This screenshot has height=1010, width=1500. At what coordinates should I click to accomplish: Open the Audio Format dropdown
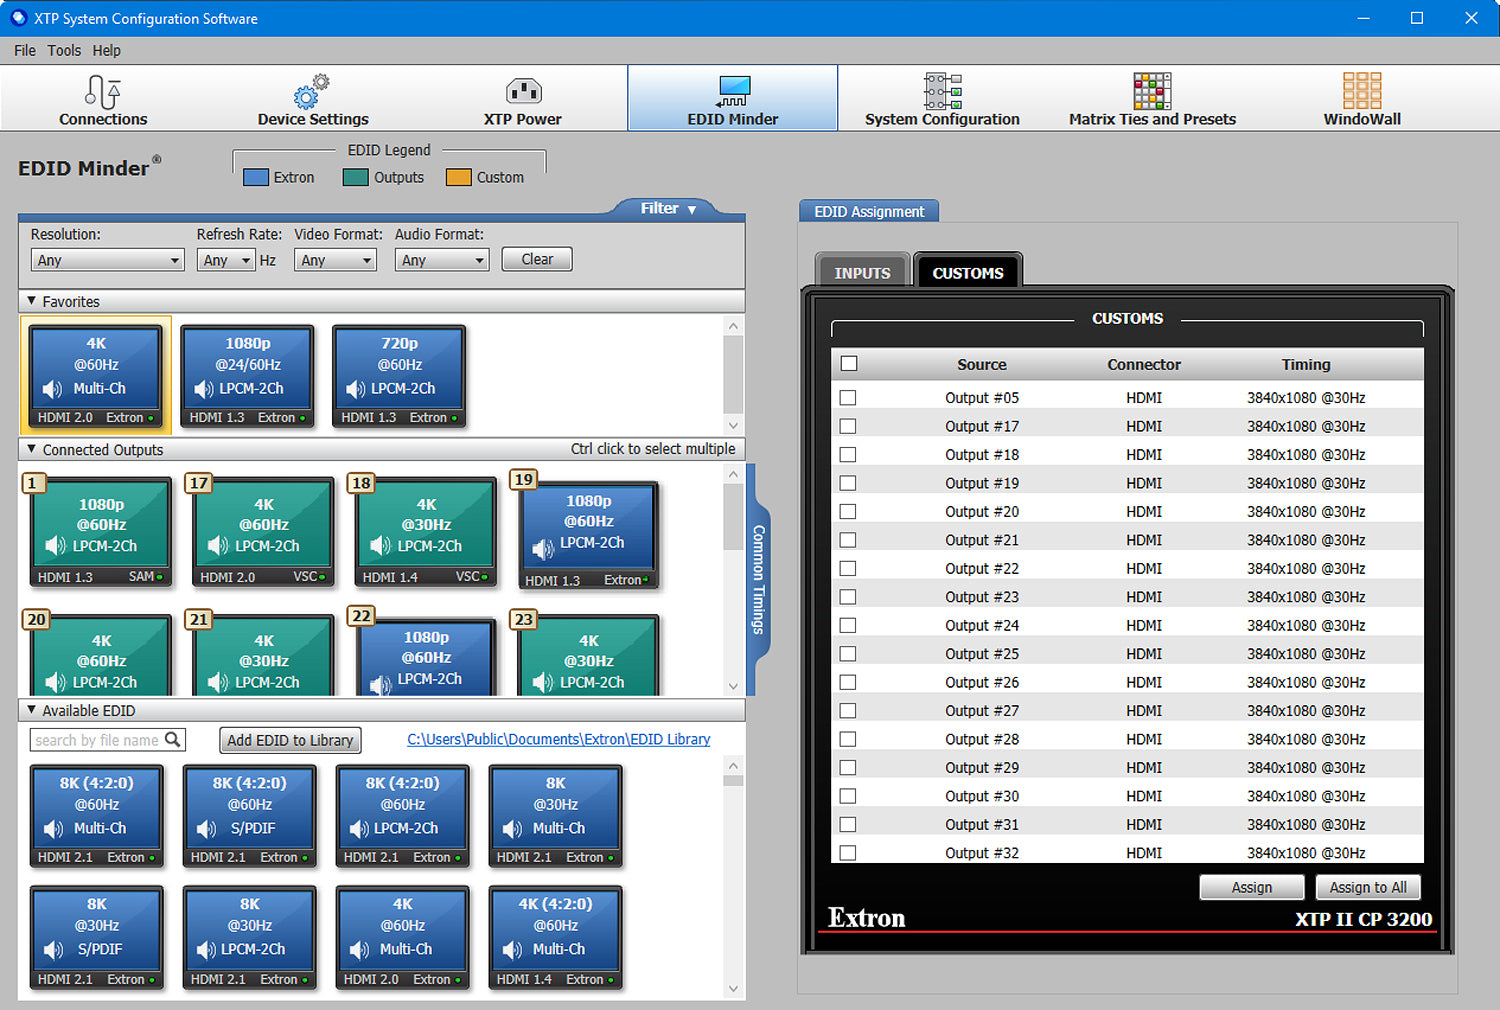click(x=441, y=260)
